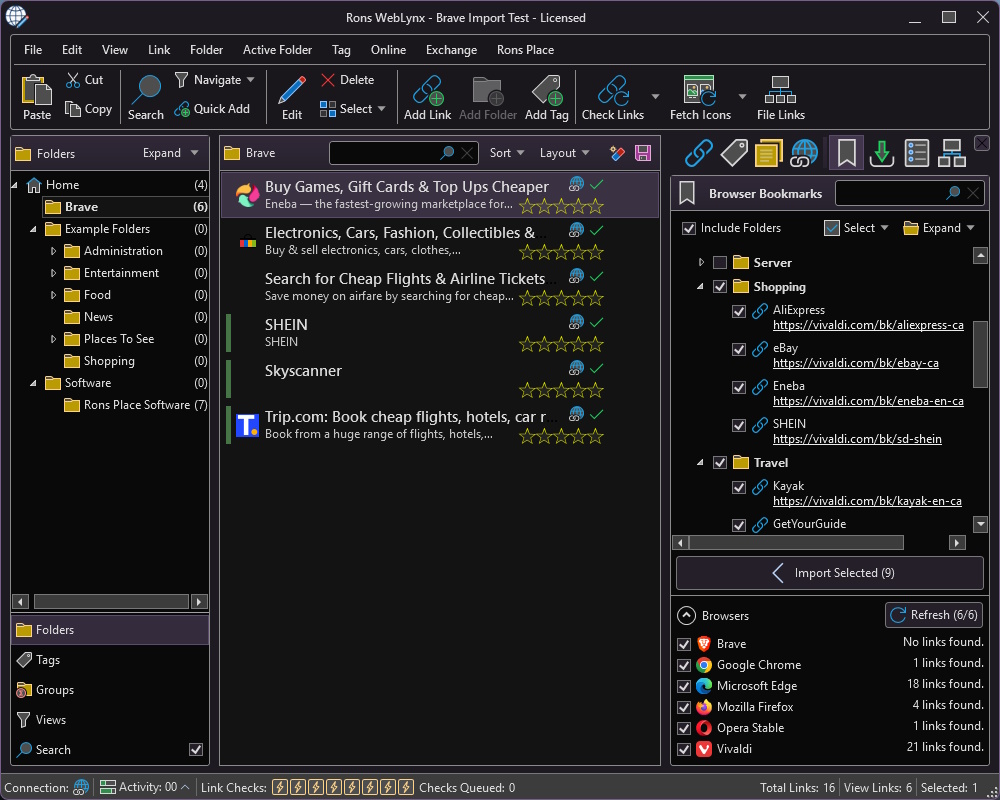Open the Edit menu
Image resolution: width=1000 pixels, height=800 pixels.
pyautogui.click(x=71, y=50)
